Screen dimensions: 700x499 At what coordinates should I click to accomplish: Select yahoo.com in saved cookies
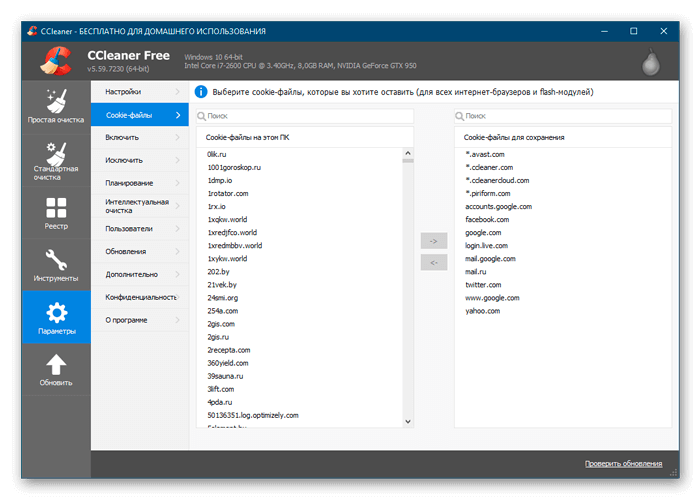coord(483,311)
